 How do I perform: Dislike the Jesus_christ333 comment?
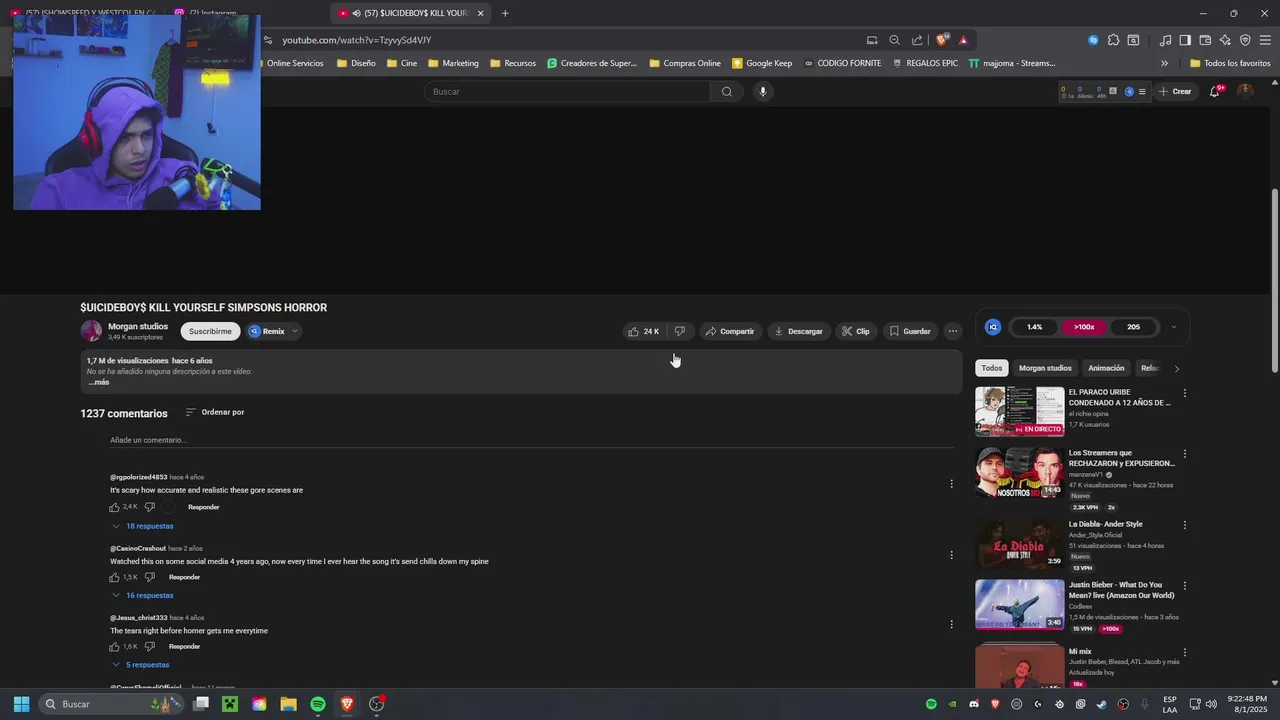point(149,646)
